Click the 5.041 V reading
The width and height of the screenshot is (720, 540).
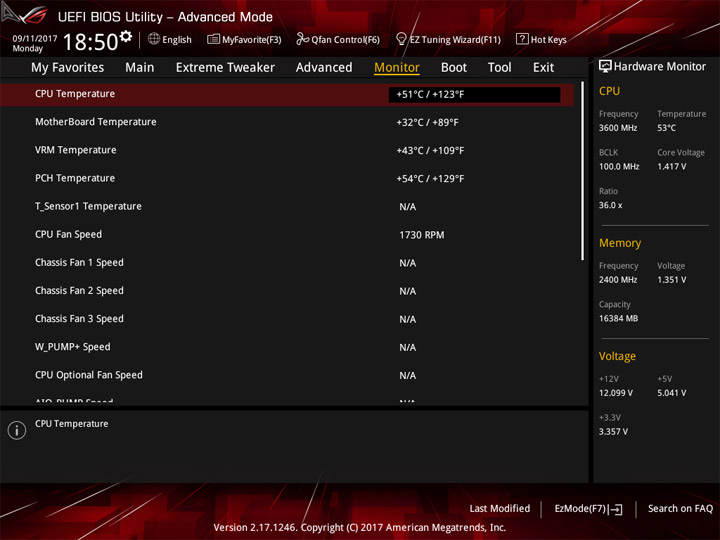[671, 393]
